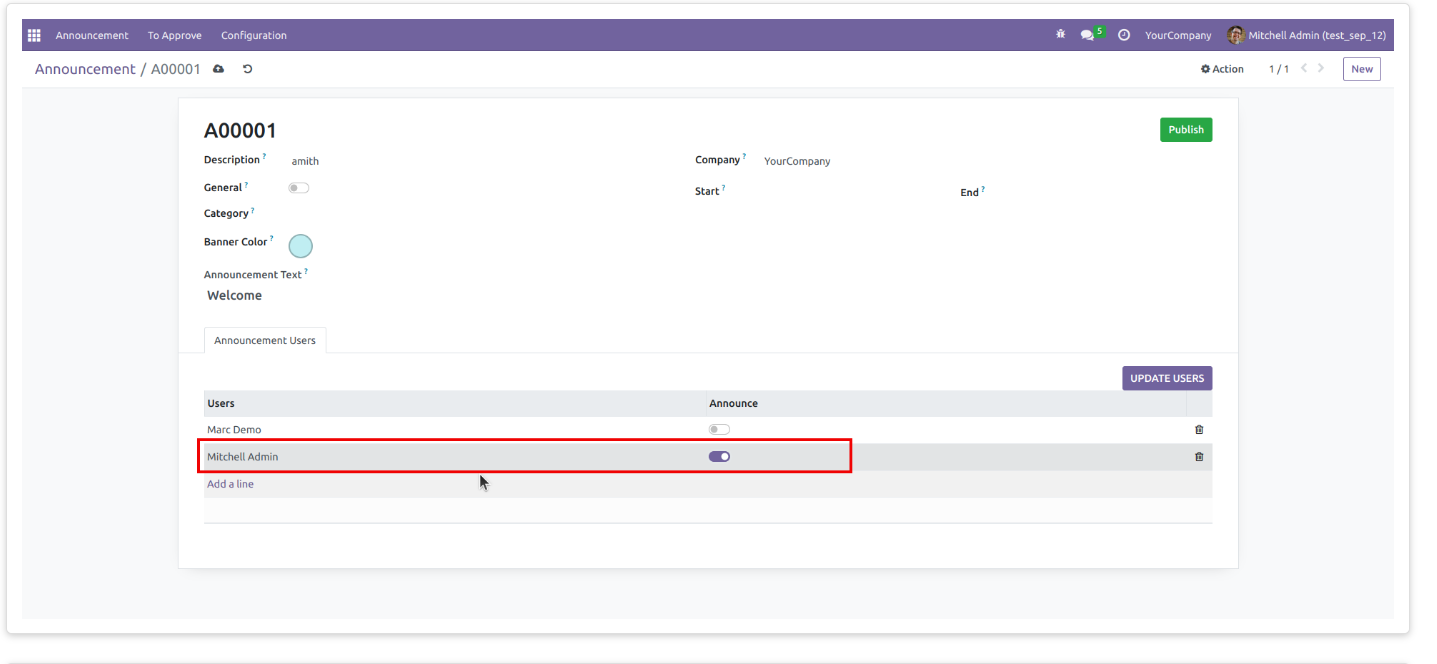The image size is (1437, 664).
Task: Select the Announcement Users tab
Action: (x=265, y=341)
